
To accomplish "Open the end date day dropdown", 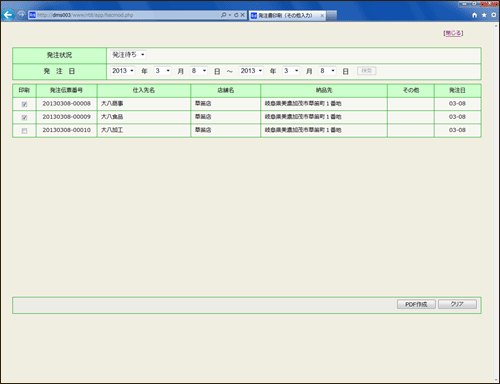I will tap(327, 71).
